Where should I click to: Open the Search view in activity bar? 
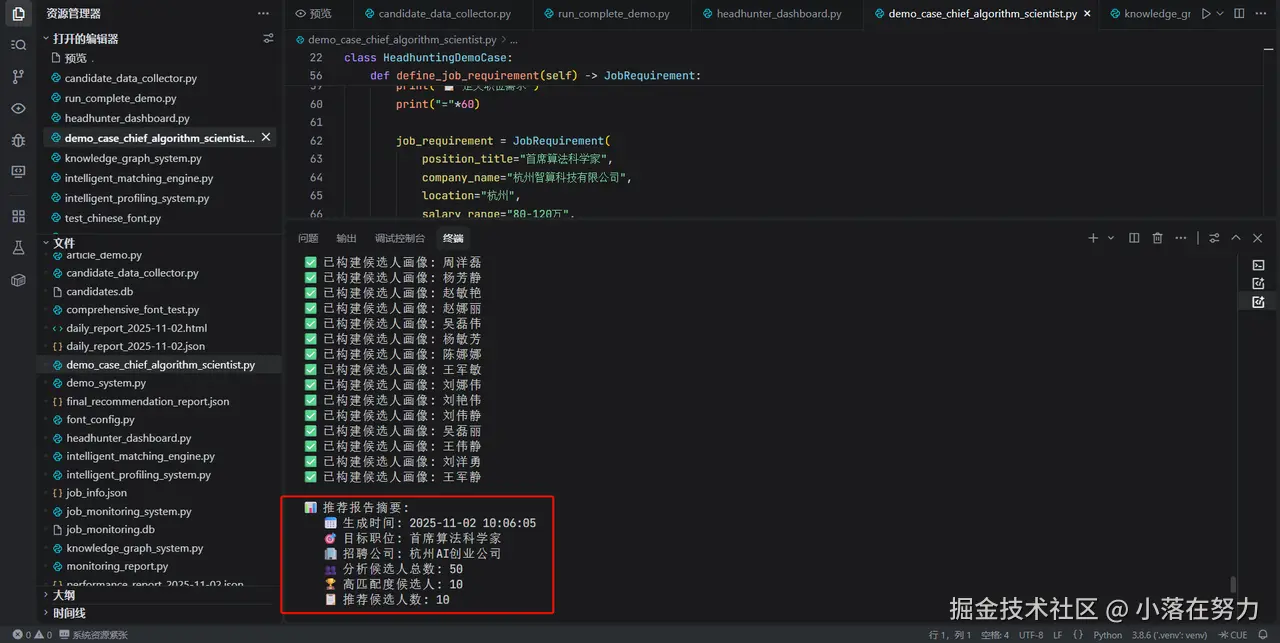(18, 45)
